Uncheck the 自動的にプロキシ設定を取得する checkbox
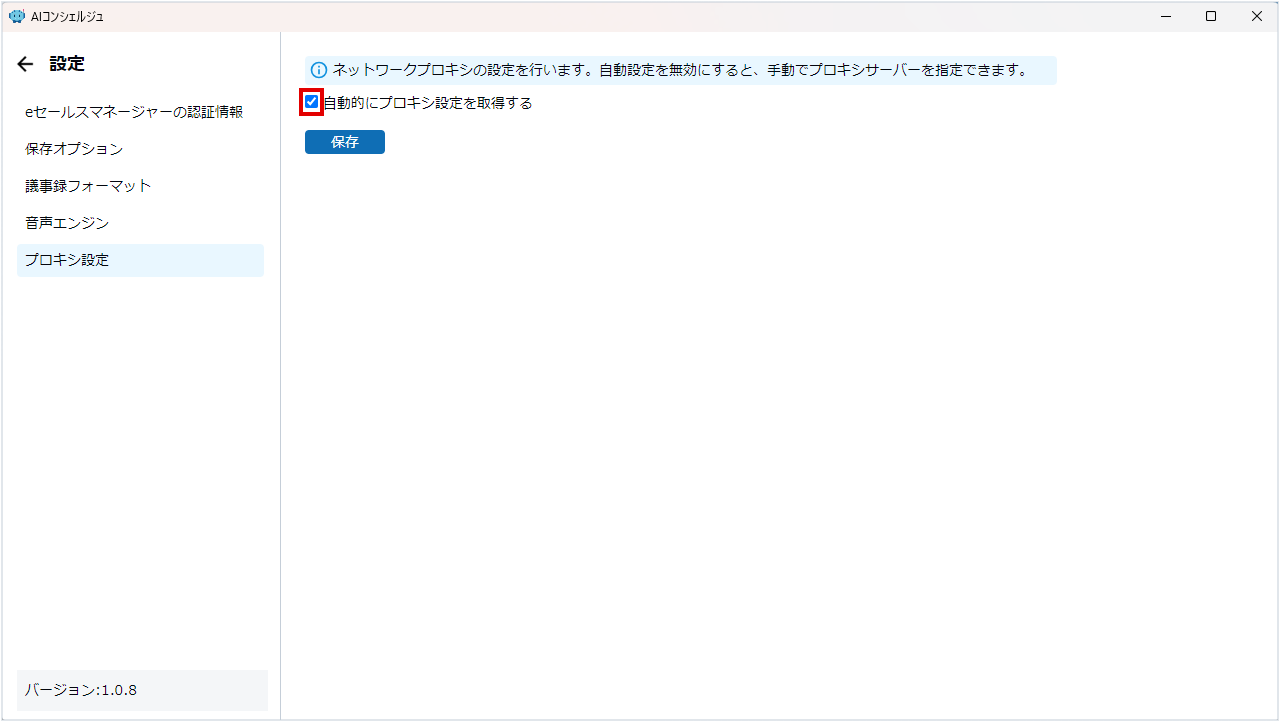Viewport: 1280px width, 722px height. click(312, 102)
